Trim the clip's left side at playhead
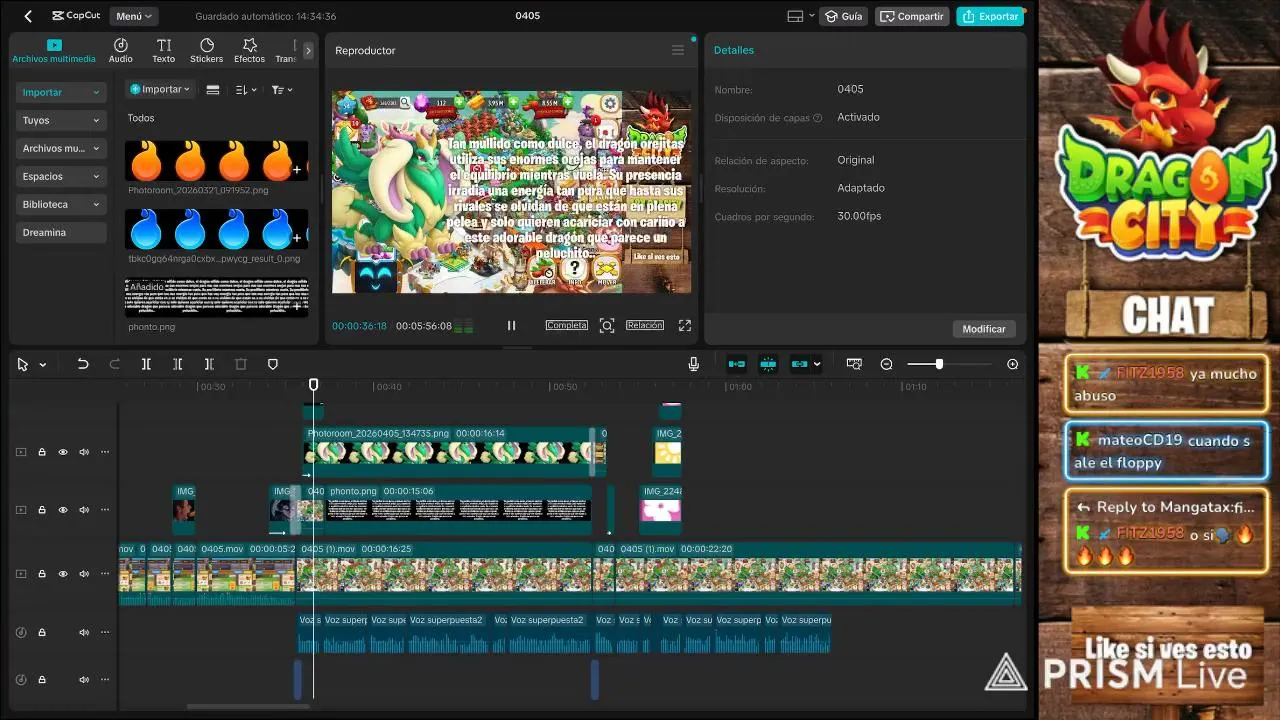This screenshot has width=1280, height=720. point(177,365)
